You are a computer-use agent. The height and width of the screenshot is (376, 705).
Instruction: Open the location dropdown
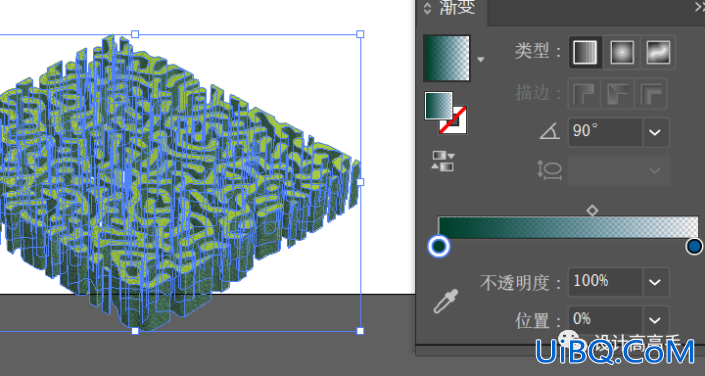(655, 320)
